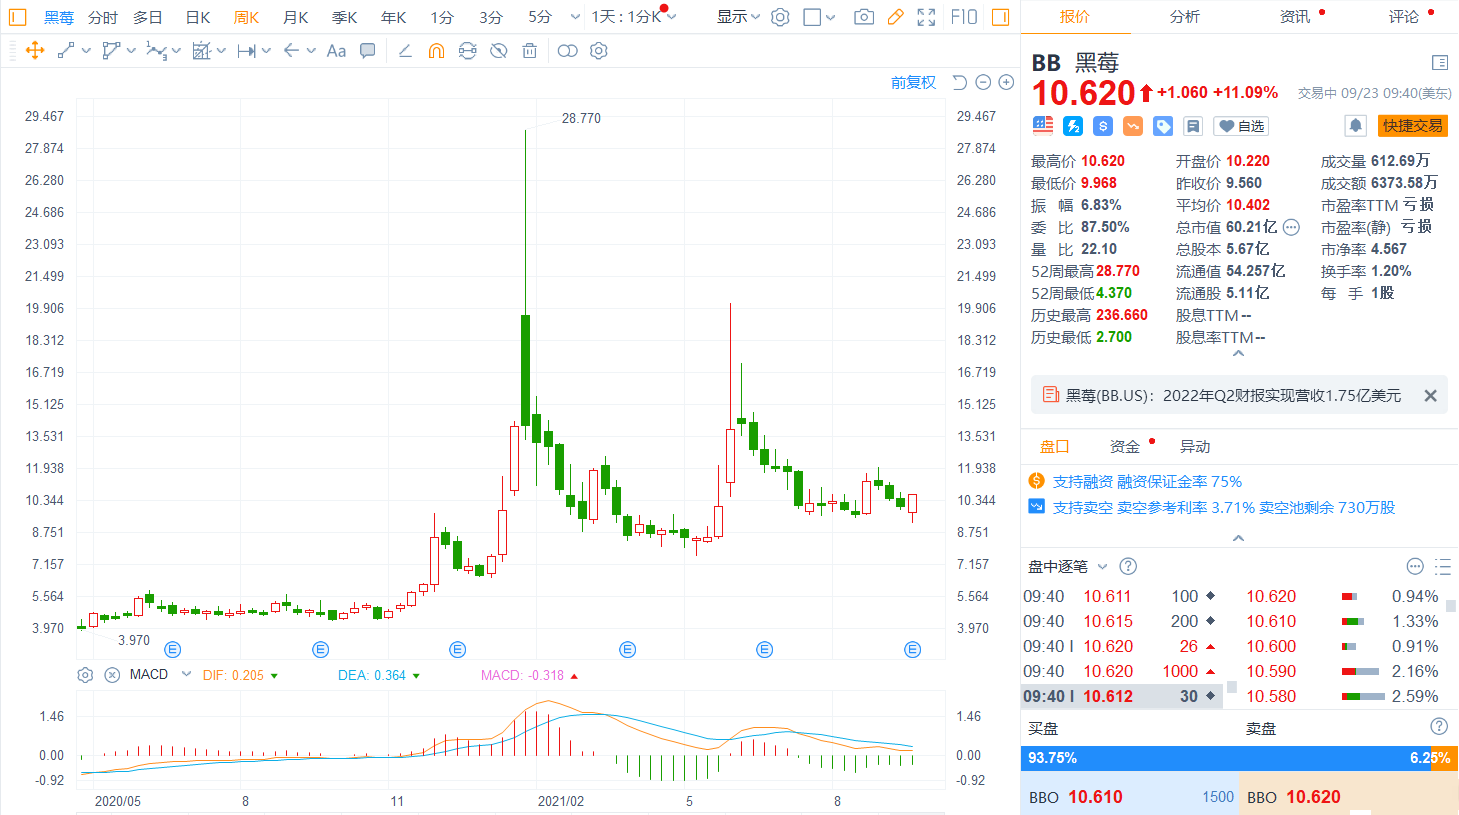Switch to the 资金 tab
The width and height of the screenshot is (1459, 815).
coord(1125,447)
